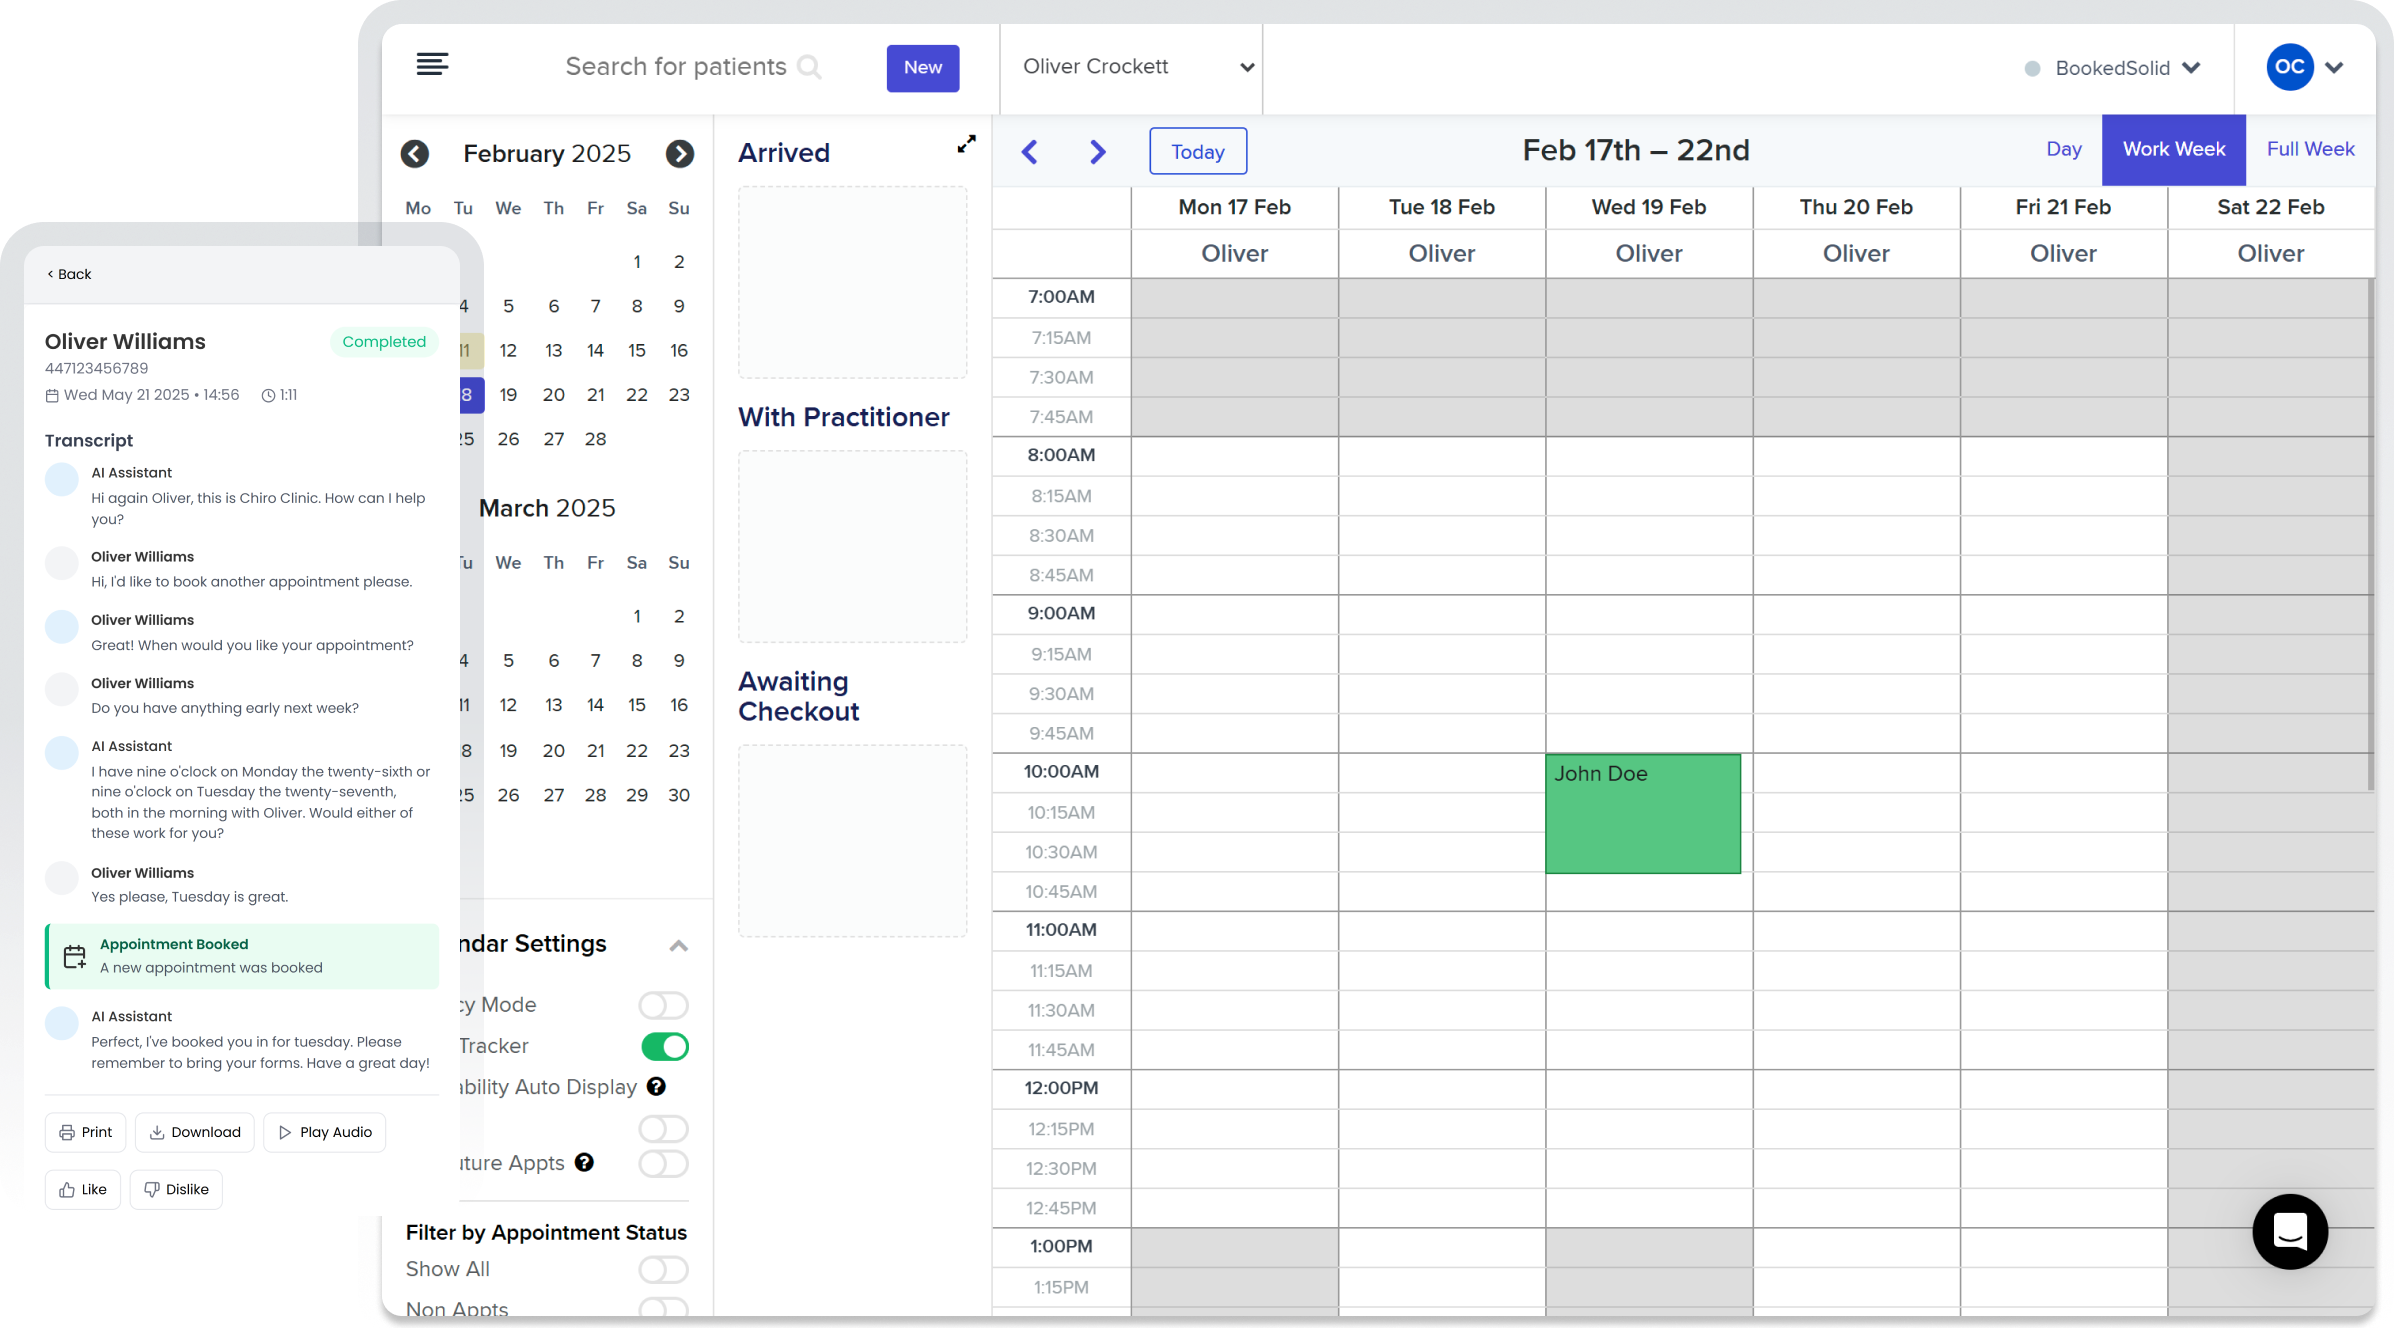Image resolution: width=2394 pixels, height=1328 pixels.
Task: Switch to Day view
Action: click(2063, 149)
